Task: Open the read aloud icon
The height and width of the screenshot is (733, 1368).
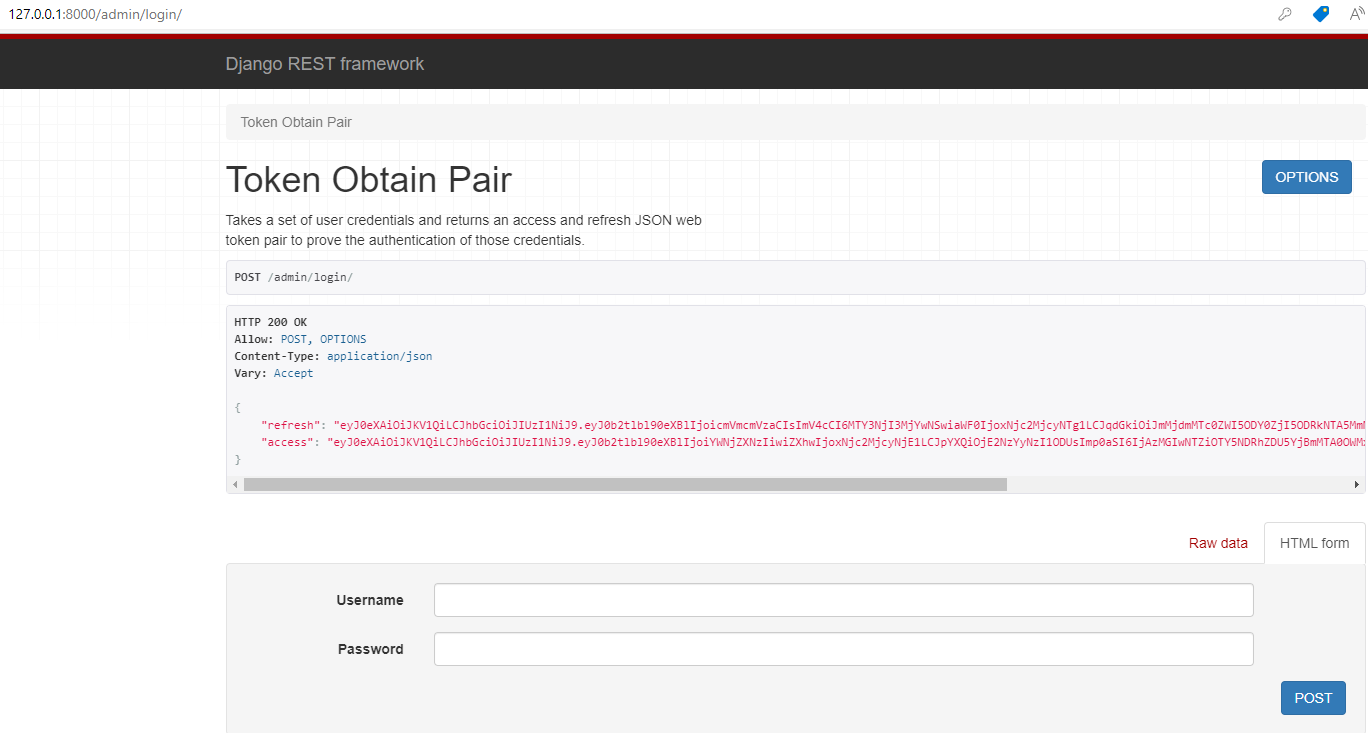Action: click(1357, 14)
